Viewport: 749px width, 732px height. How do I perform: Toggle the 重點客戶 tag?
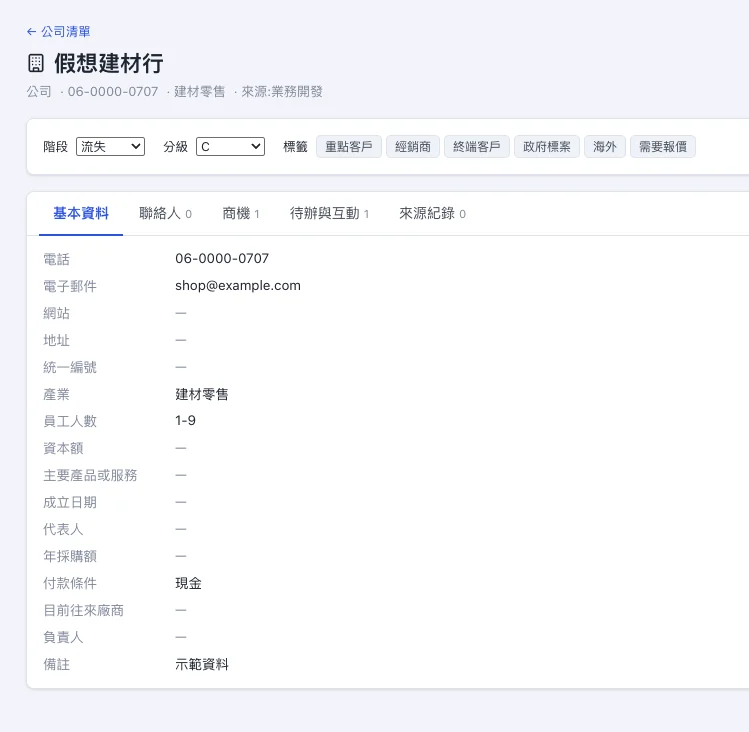click(349, 146)
